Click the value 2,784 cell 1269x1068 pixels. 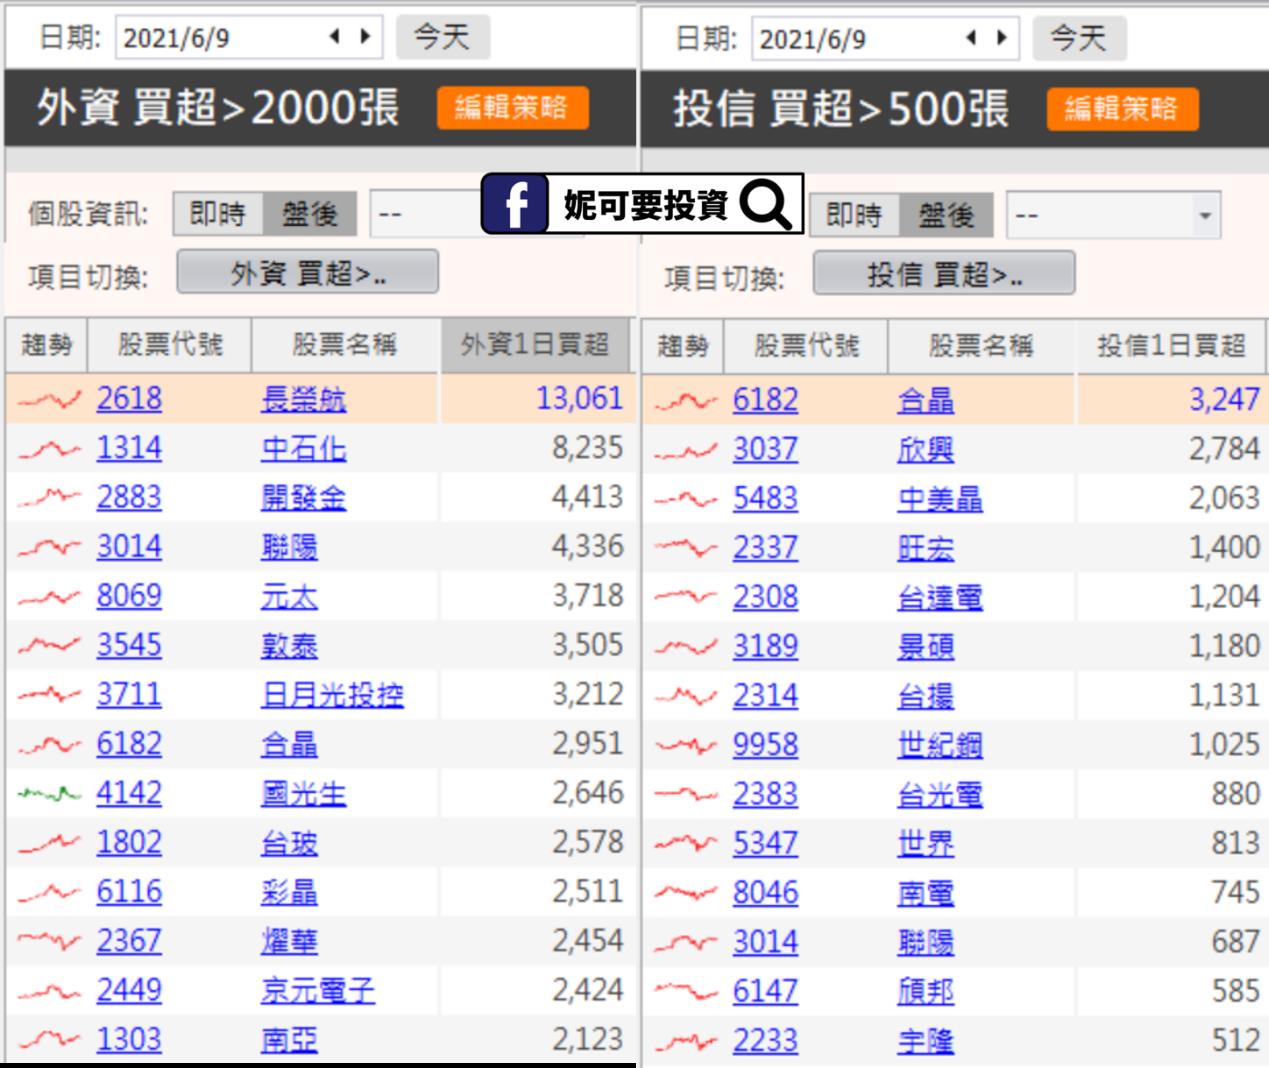1224,448
